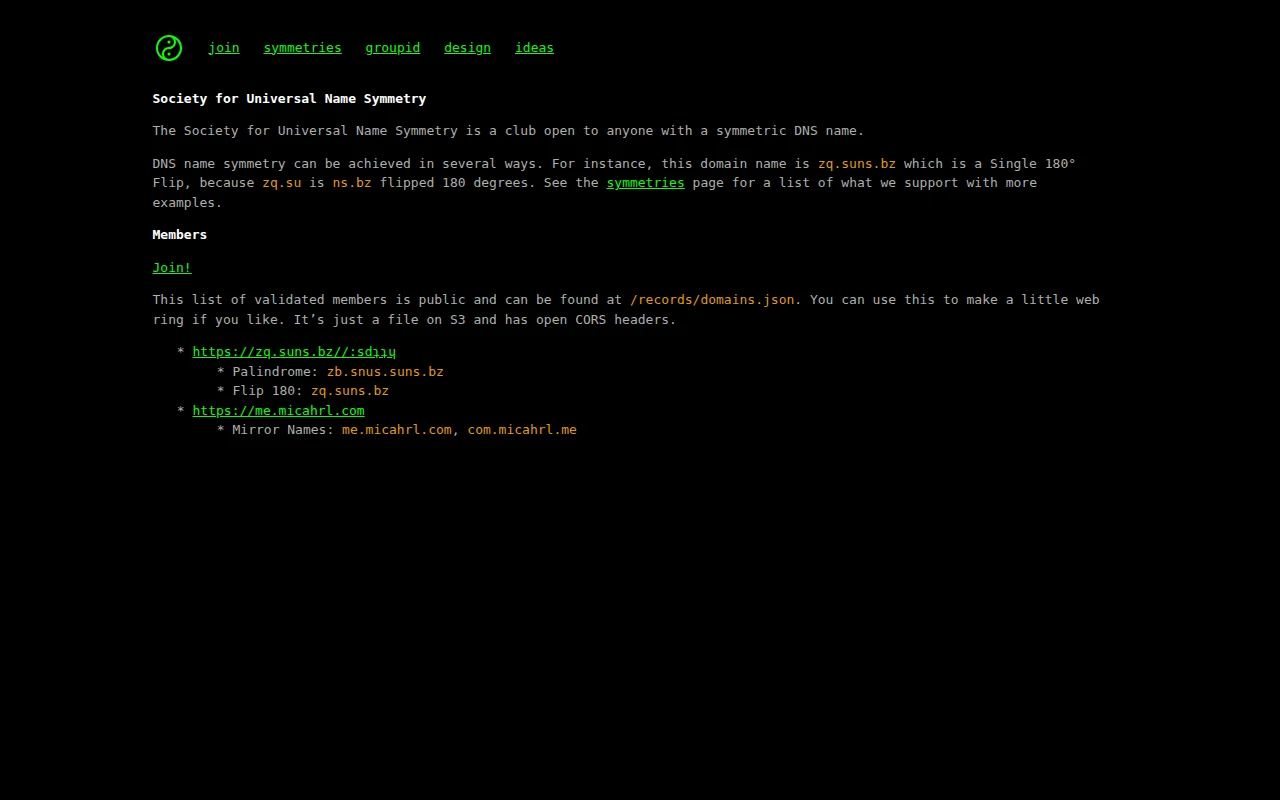Select the Flip 180 zq.suns.bz entry
Screen dimensions: 1280x800
pyautogui.click(x=350, y=390)
